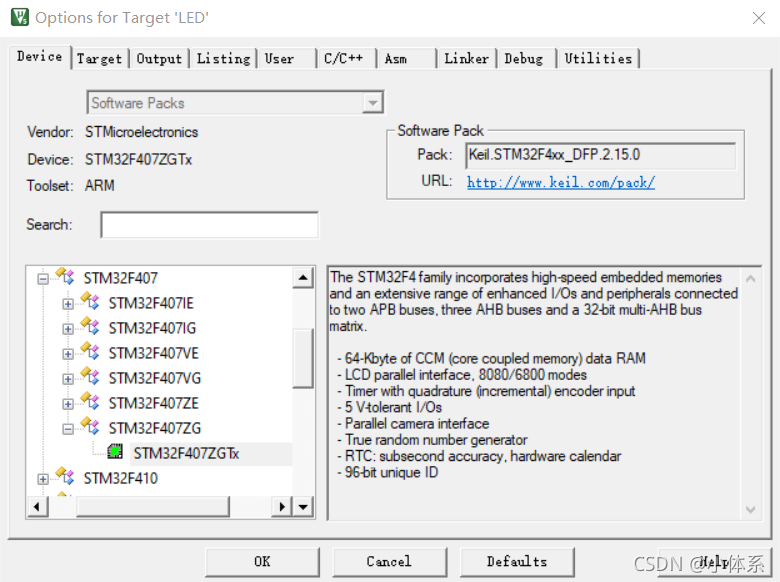This screenshot has height=582, width=780.
Task: Click the device tree horizontal scrollbar thumb
Action: (x=152, y=507)
